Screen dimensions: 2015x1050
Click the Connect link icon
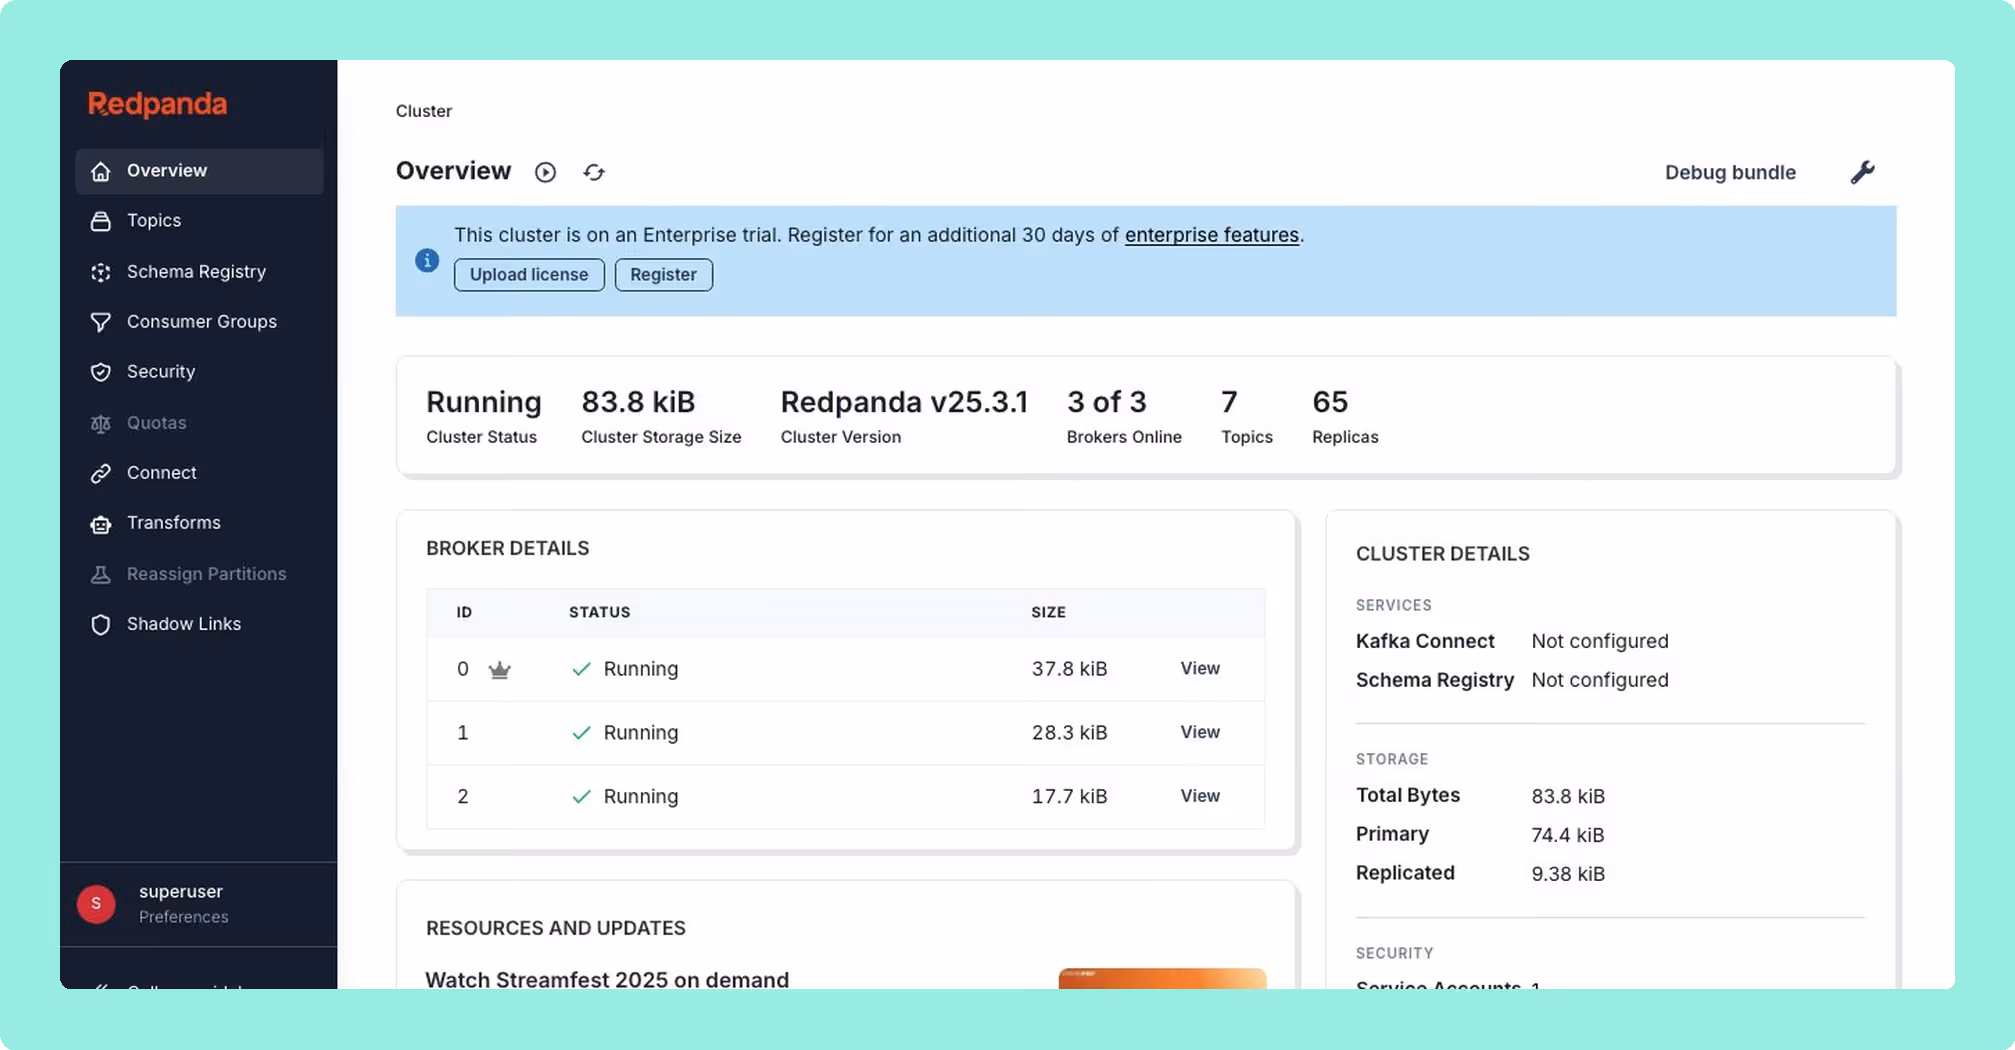(x=101, y=473)
